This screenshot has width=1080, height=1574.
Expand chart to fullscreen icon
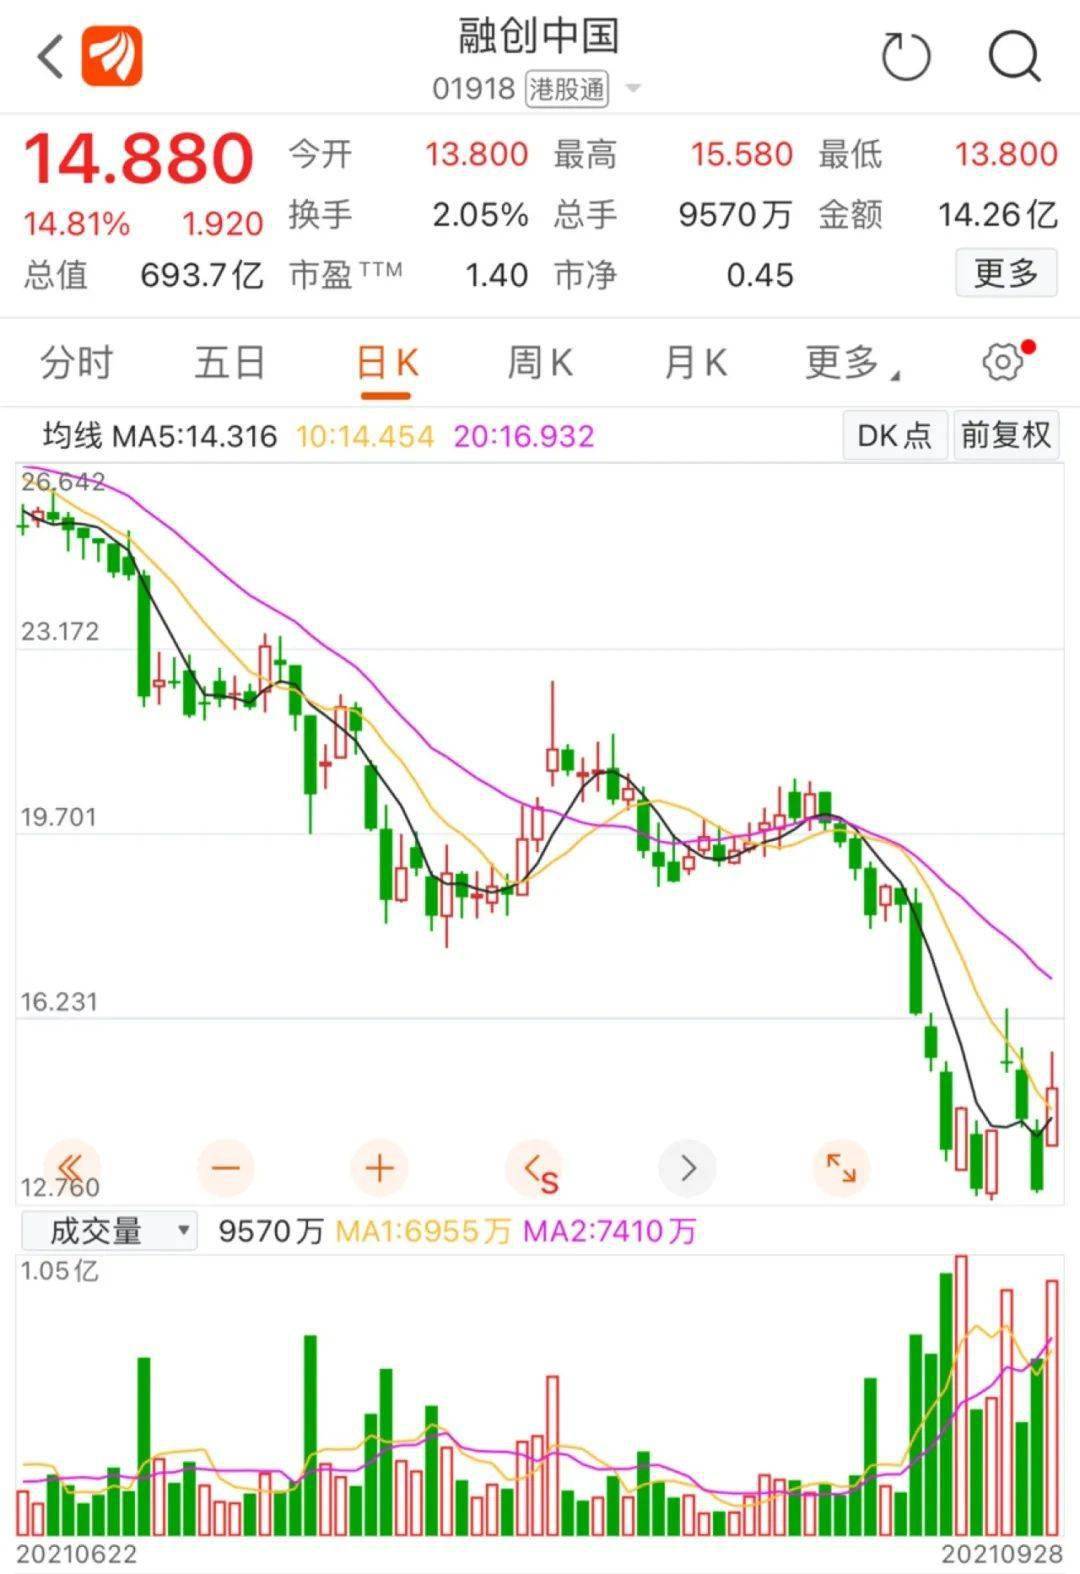coord(840,1168)
